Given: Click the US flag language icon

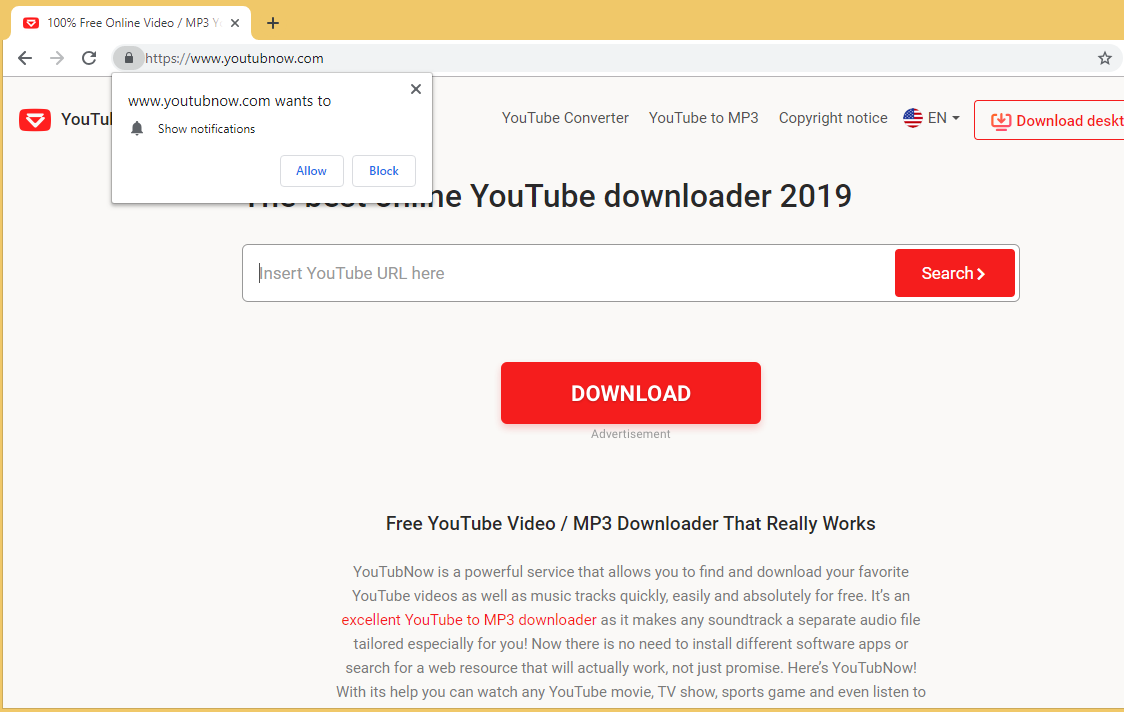Looking at the screenshot, I should click(x=912, y=118).
